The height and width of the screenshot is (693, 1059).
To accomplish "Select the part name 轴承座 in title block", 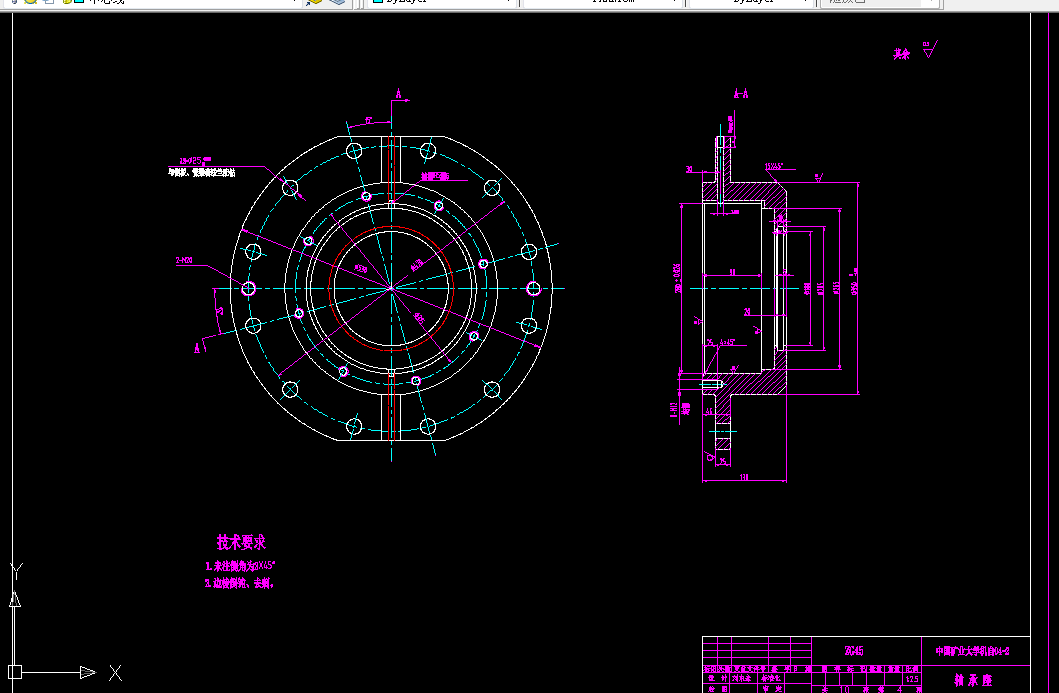I will [973, 680].
